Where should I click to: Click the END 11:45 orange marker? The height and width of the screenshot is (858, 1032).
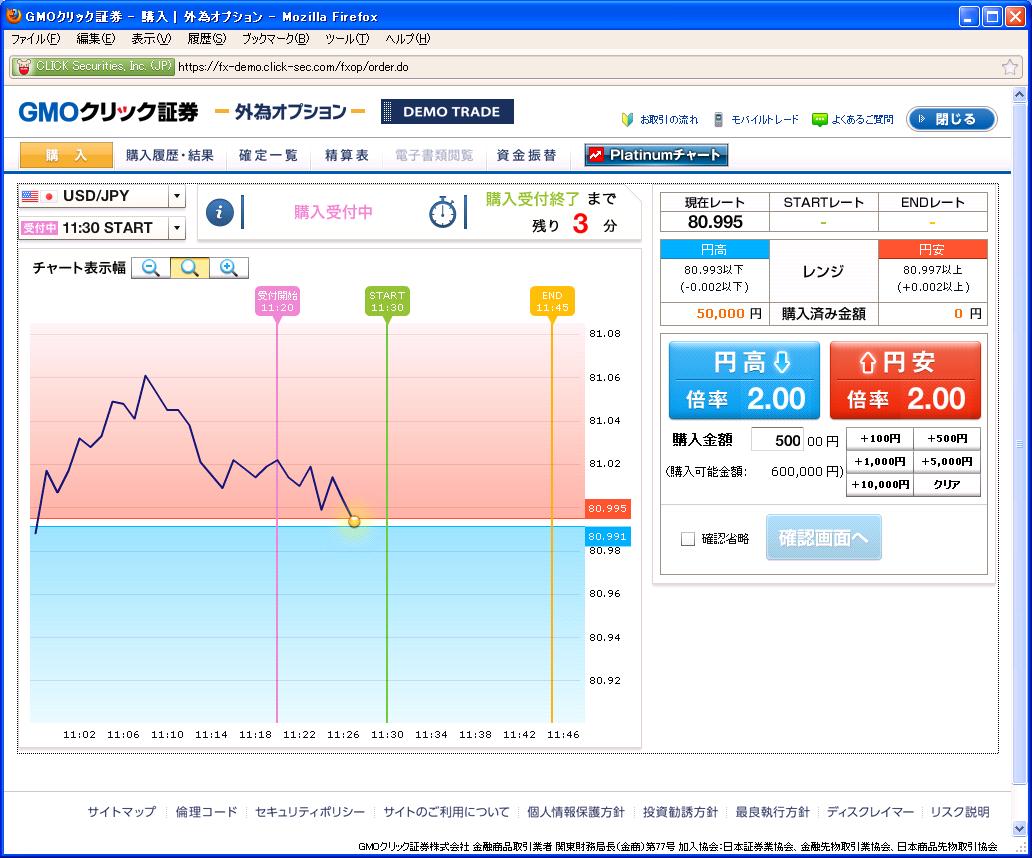tap(552, 301)
